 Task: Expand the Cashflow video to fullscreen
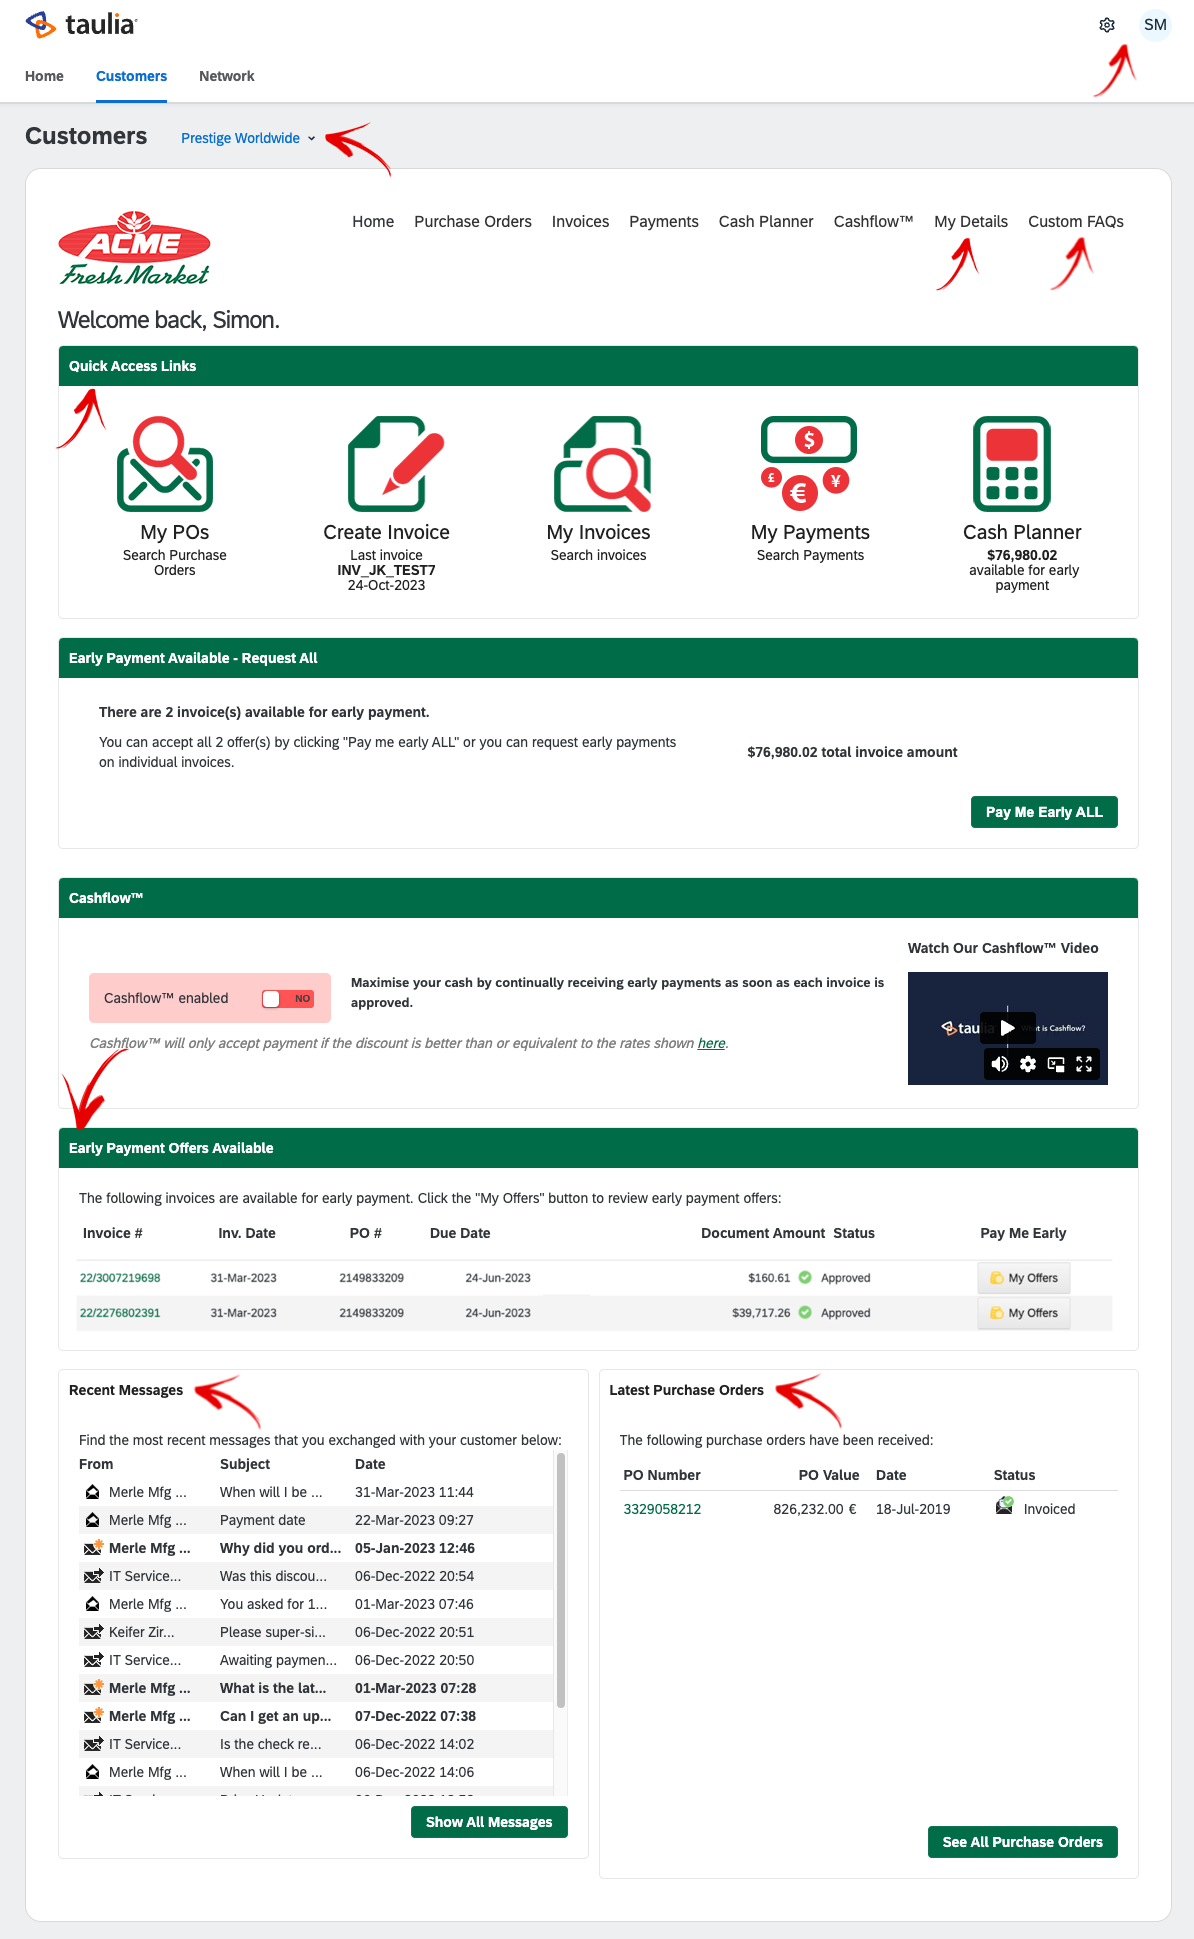click(x=1084, y=1064)
